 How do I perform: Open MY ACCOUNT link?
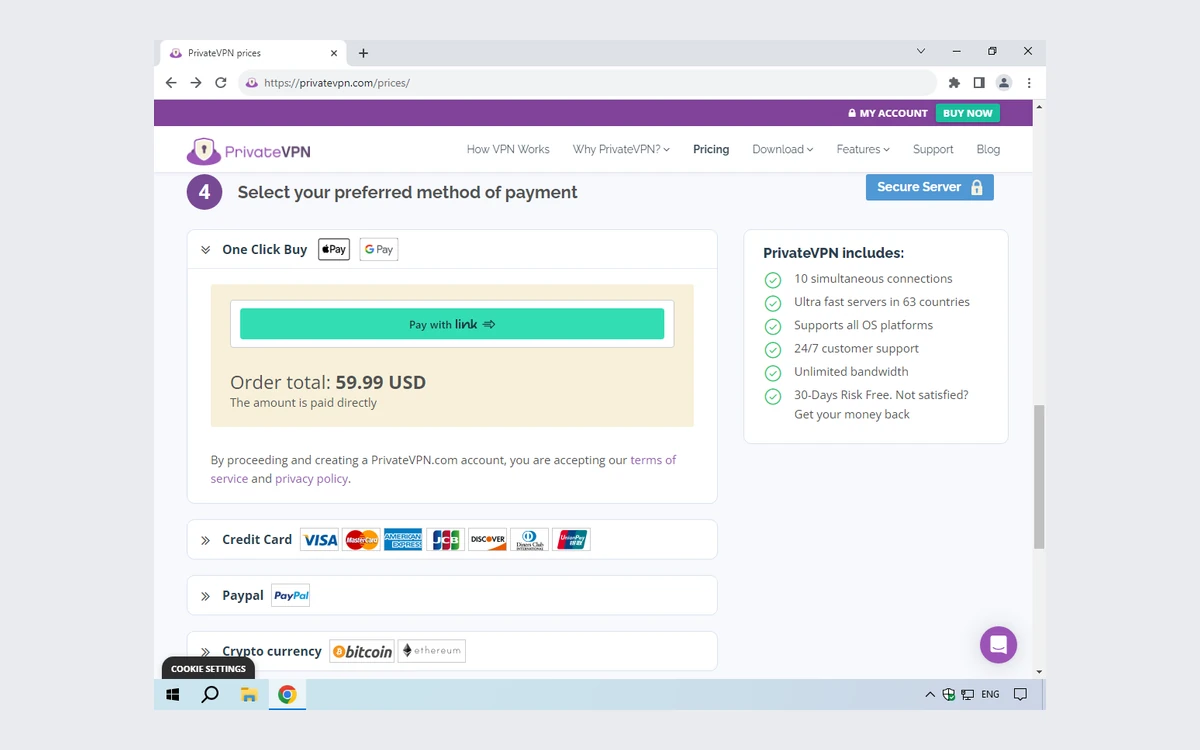[888, 113]
